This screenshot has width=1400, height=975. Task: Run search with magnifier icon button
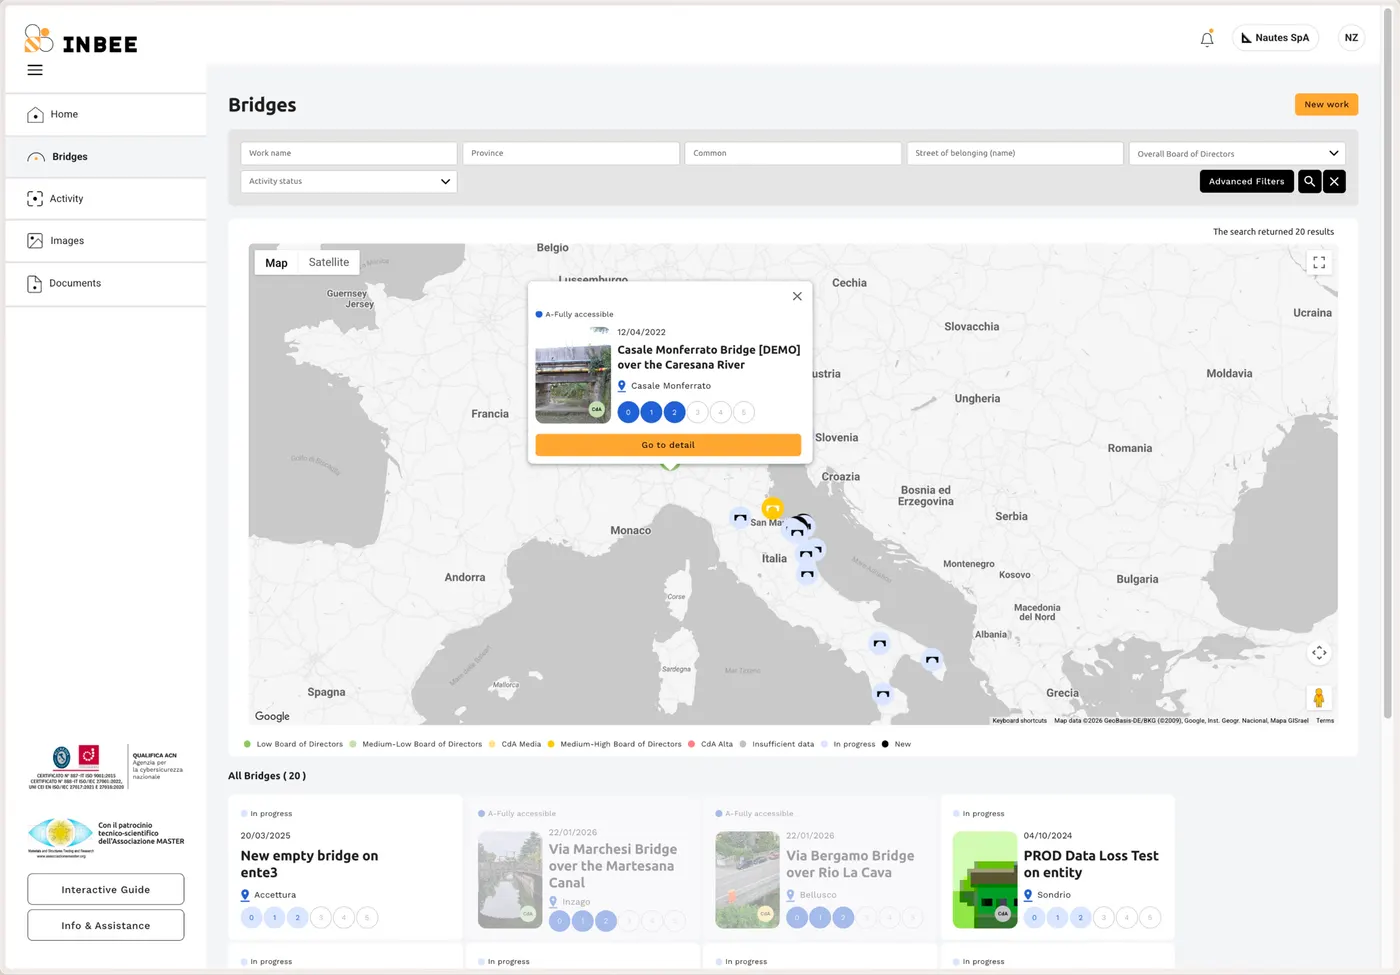[1309, 181]
